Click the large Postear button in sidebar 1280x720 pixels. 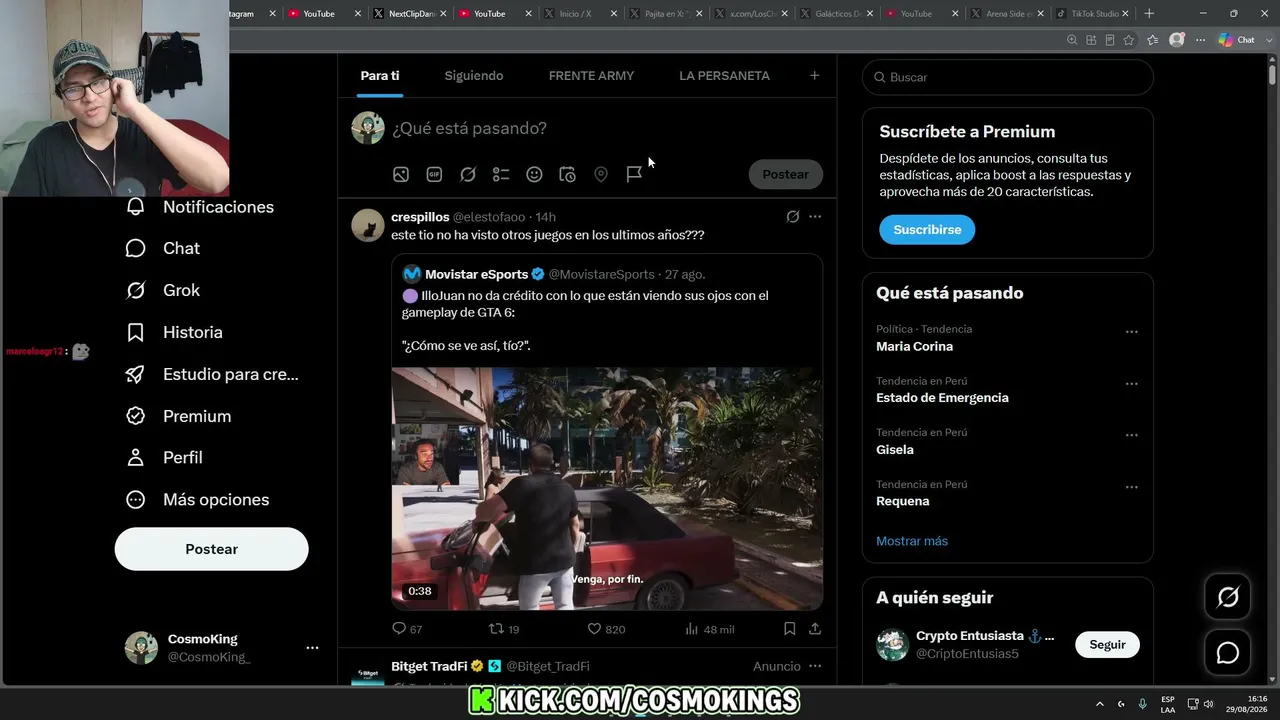(211, 549)
